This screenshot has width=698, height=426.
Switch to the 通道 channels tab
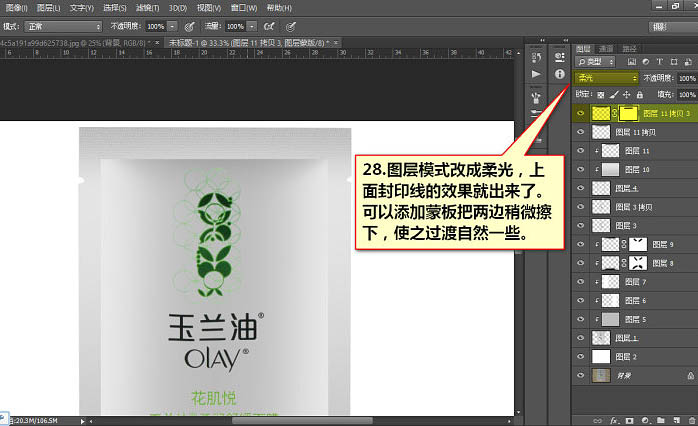(606, 49)
